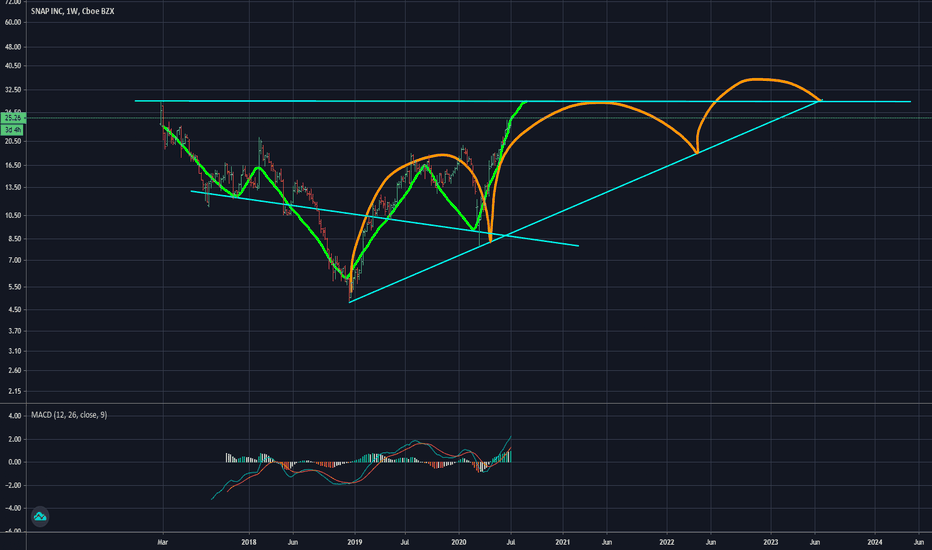This screenshot has width=932, height=550.
Task: Click the Jun label between 2023 and 2024
Action: (815, 542)
